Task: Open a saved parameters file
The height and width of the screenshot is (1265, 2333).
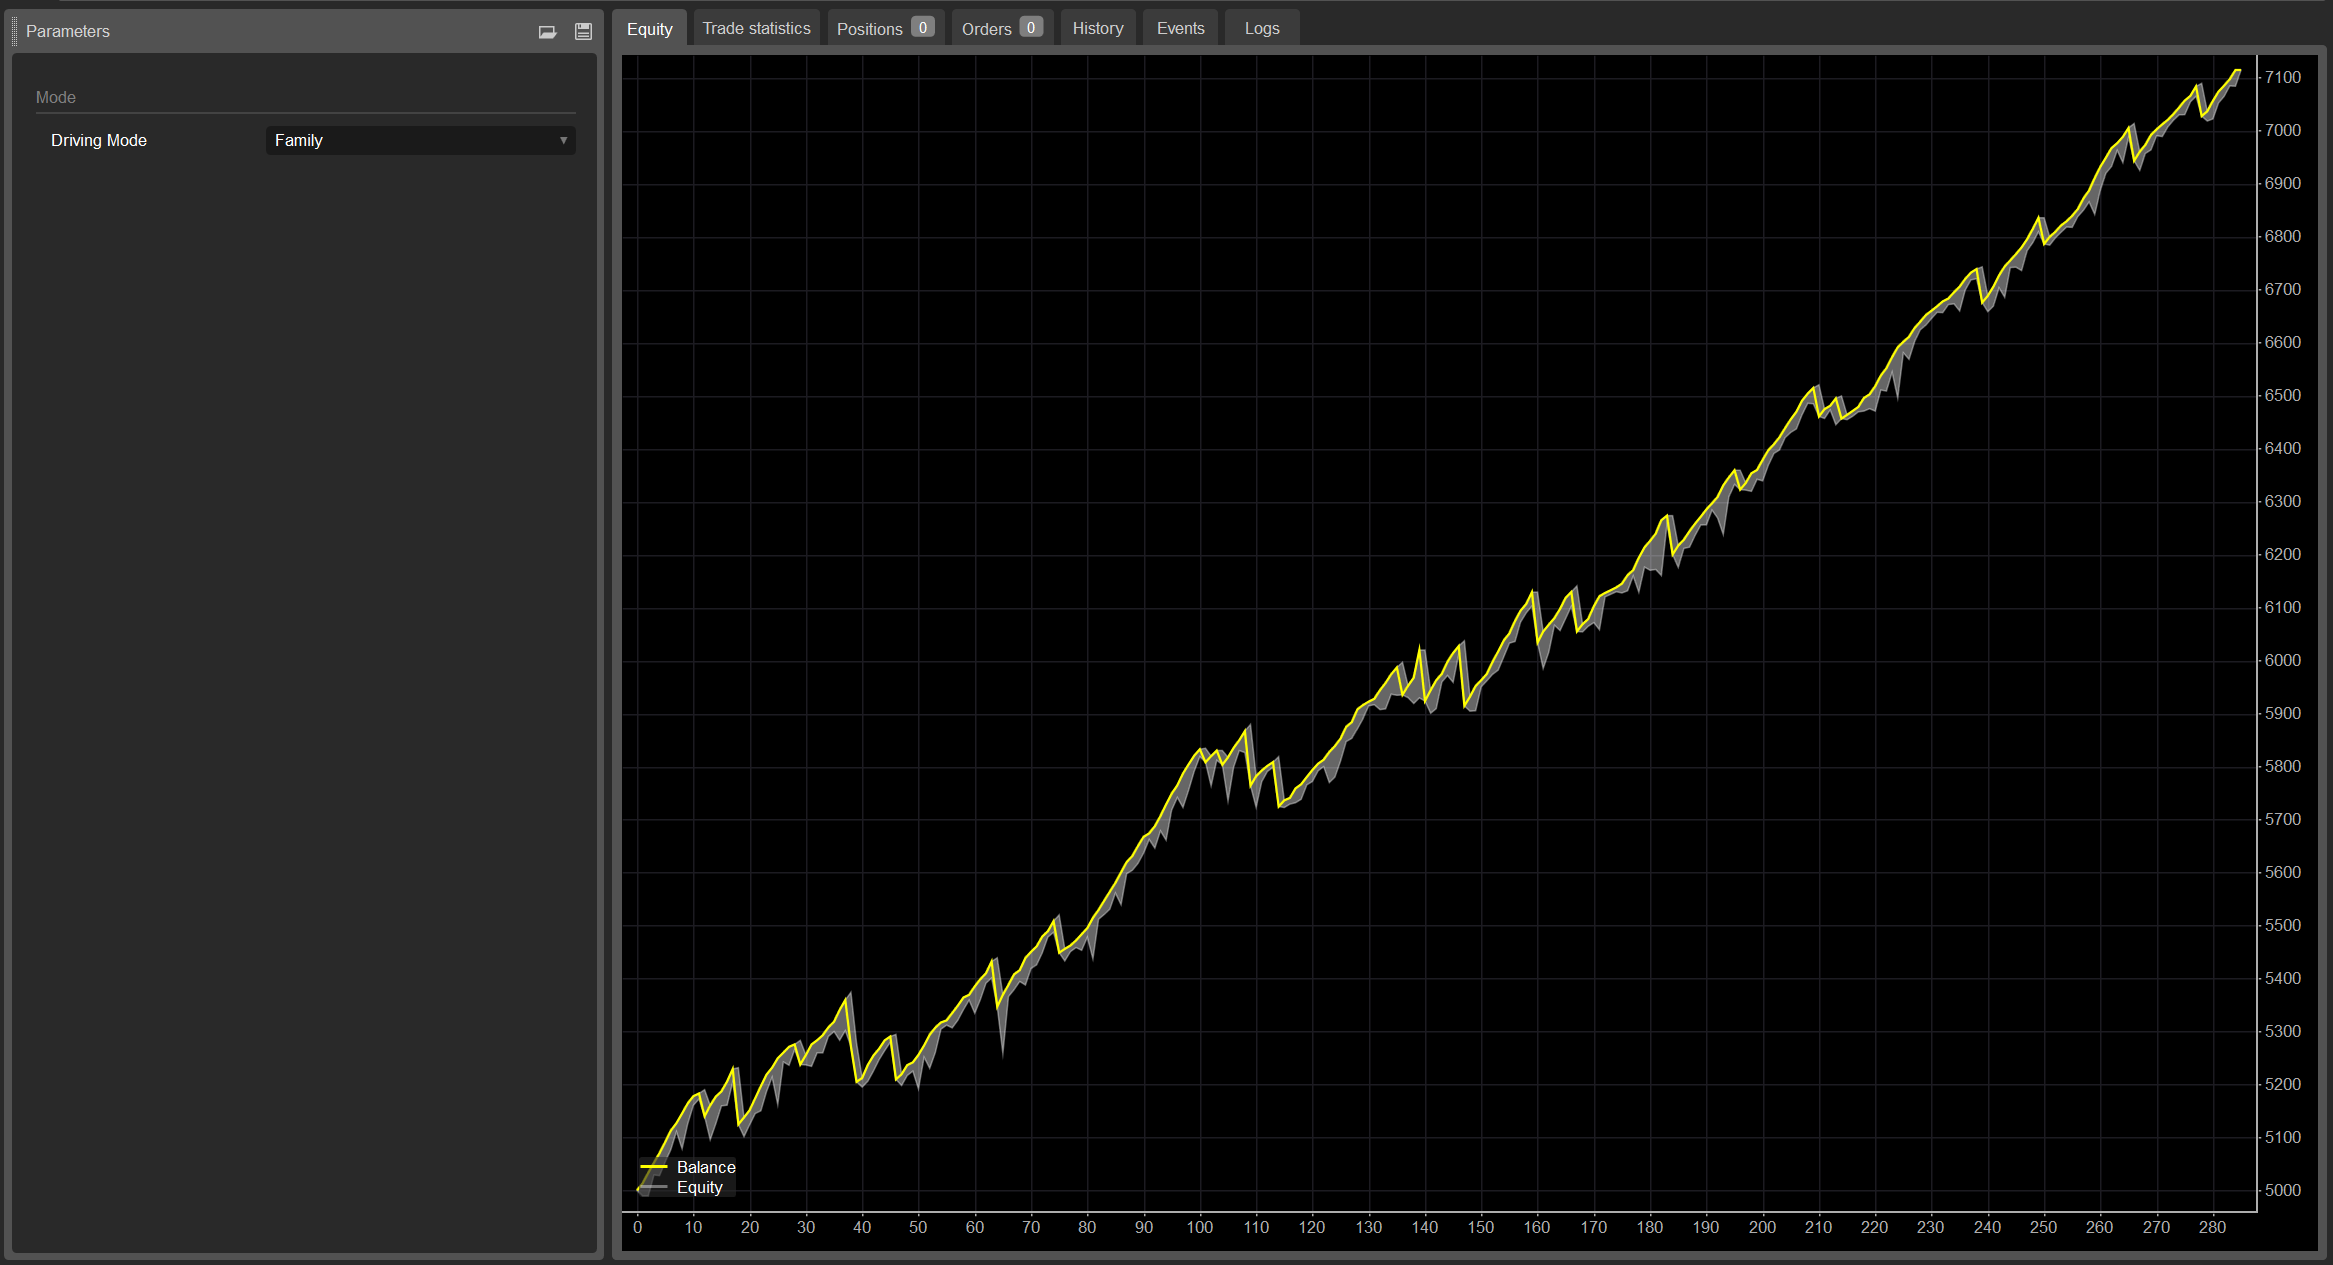Action: (x=548, y=31)
